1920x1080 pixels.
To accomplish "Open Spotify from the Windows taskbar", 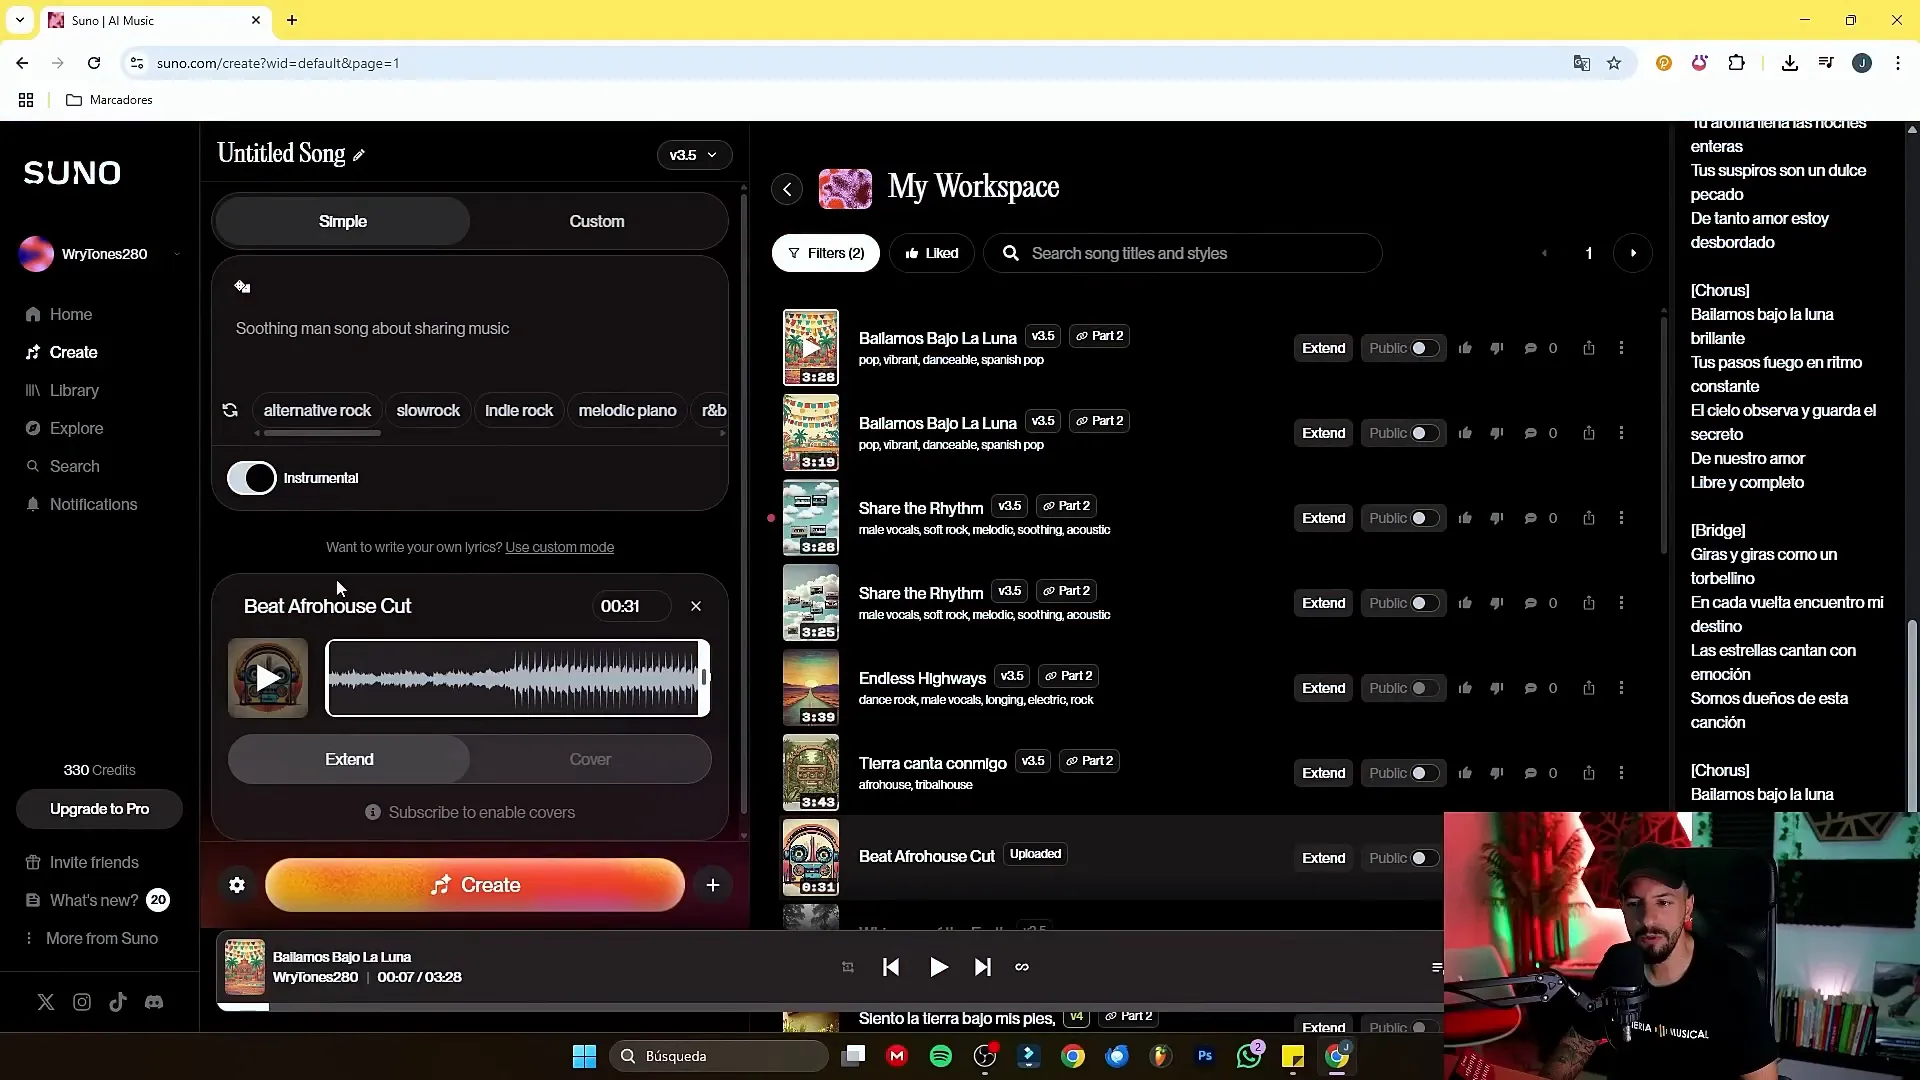I will coord(941,1056).
